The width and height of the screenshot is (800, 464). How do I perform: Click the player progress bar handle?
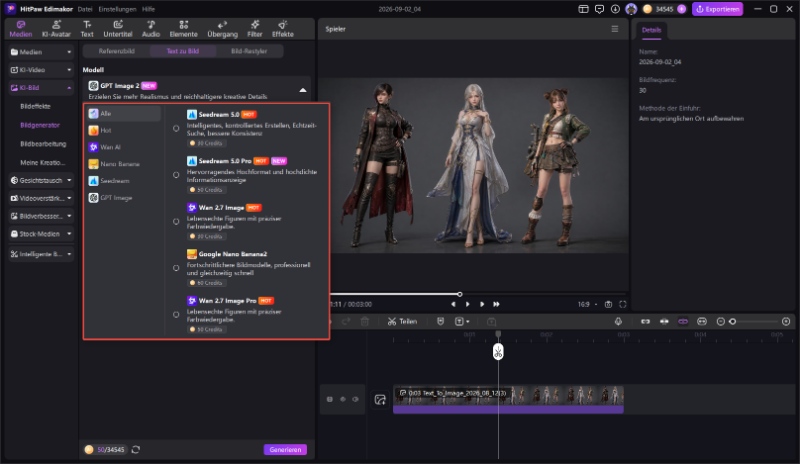click(460, 294)
